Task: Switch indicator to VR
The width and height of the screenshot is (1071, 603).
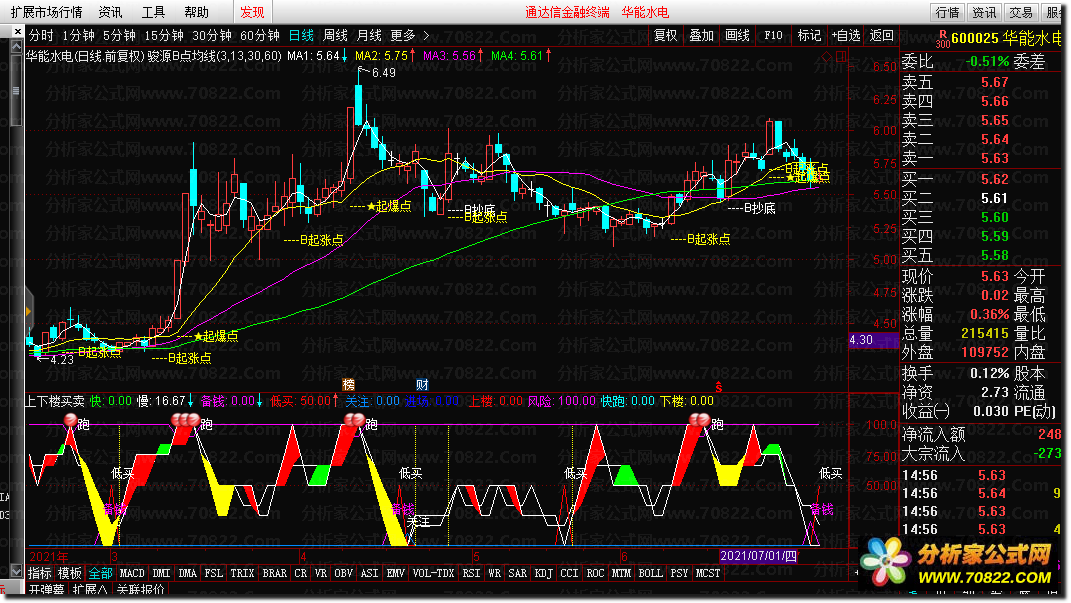Action: tap(321, 573)
